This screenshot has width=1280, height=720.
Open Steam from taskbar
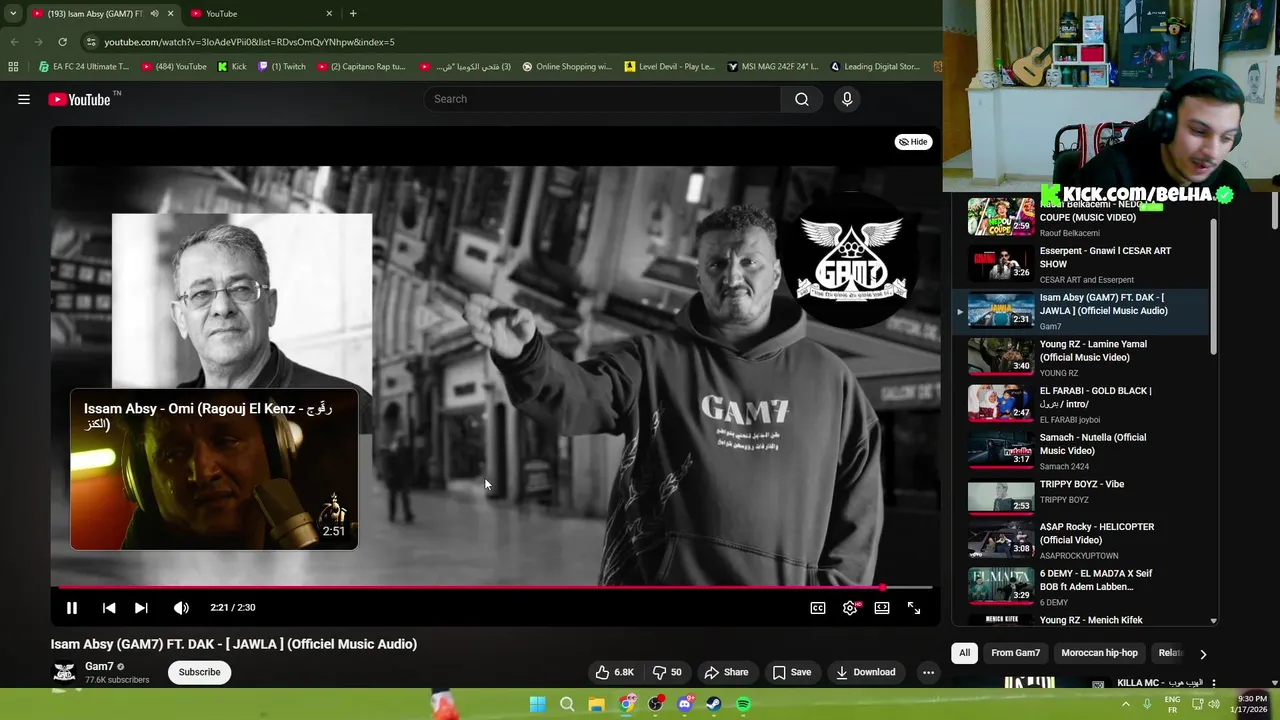pos(714,704)
